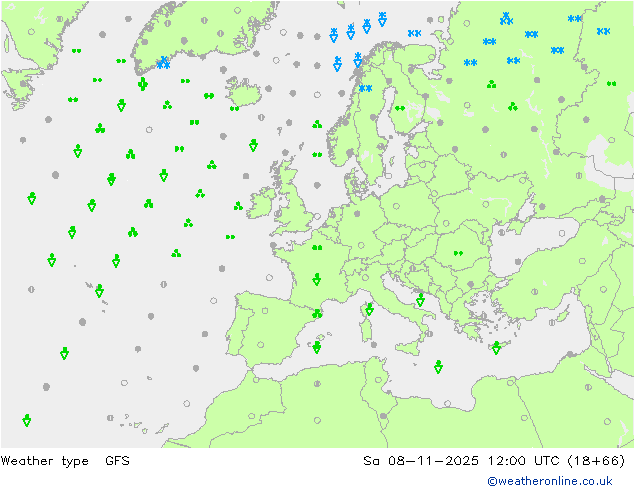Open the weatheronline.co.uk link
634x490 pixels.
point(549,481)
